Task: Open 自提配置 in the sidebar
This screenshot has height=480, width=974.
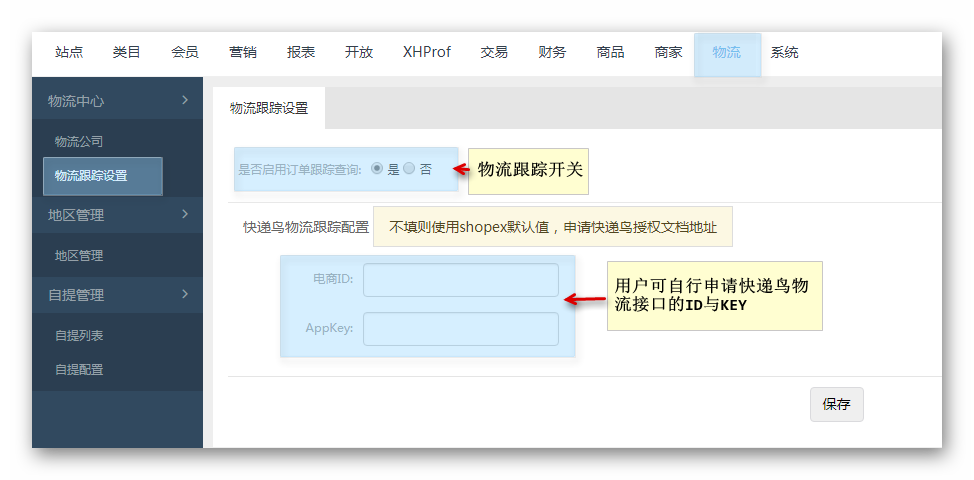Action: [x=79, y=369]
